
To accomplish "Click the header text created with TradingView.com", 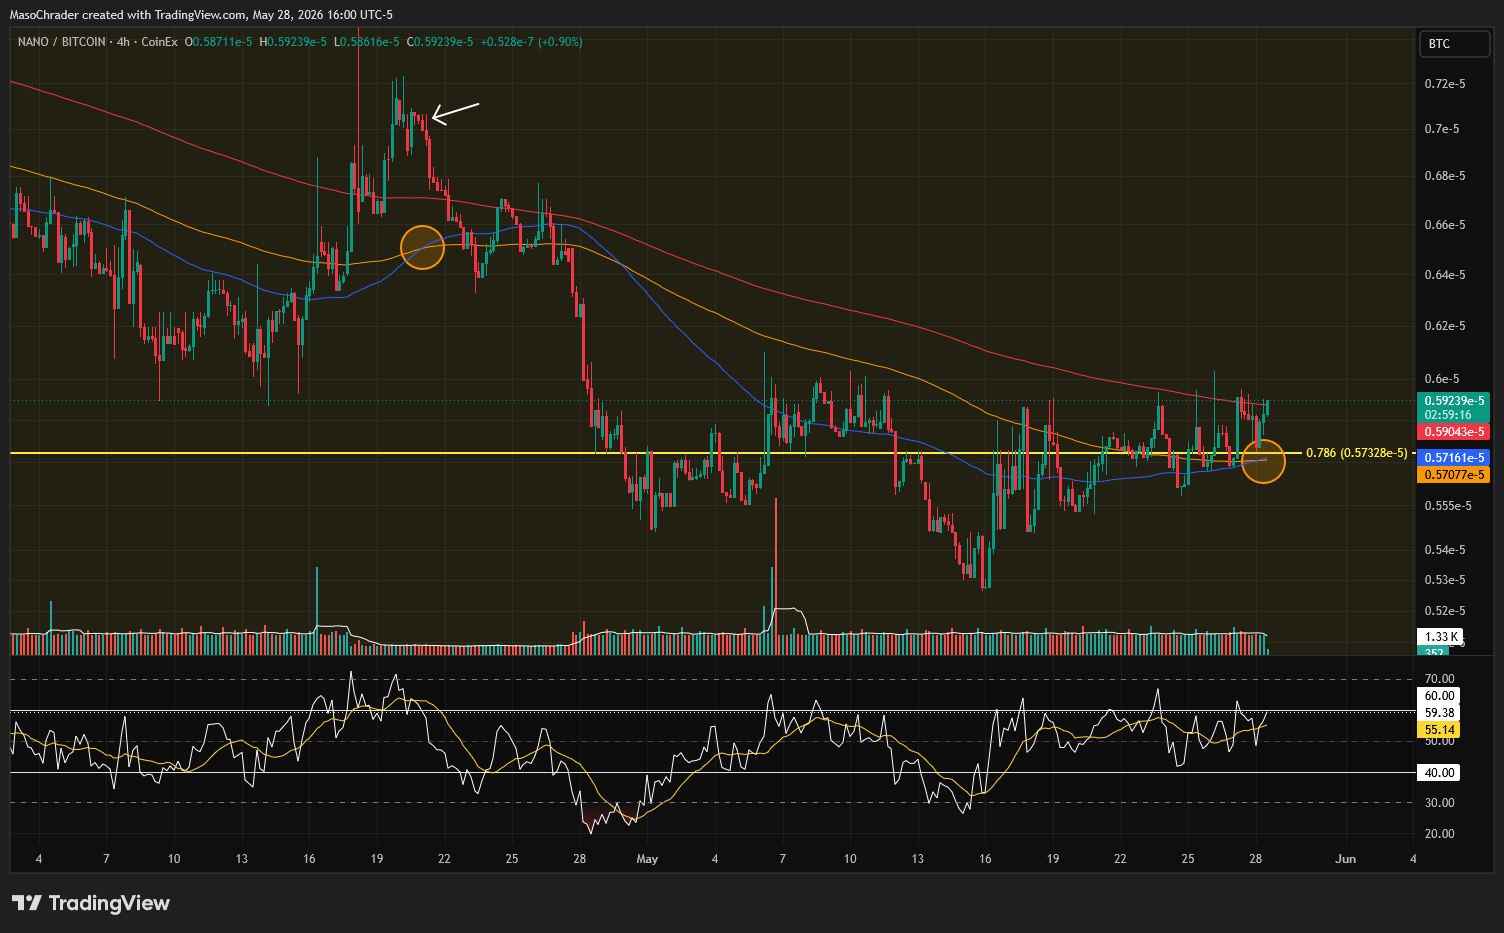I will (x=164, y=15).
